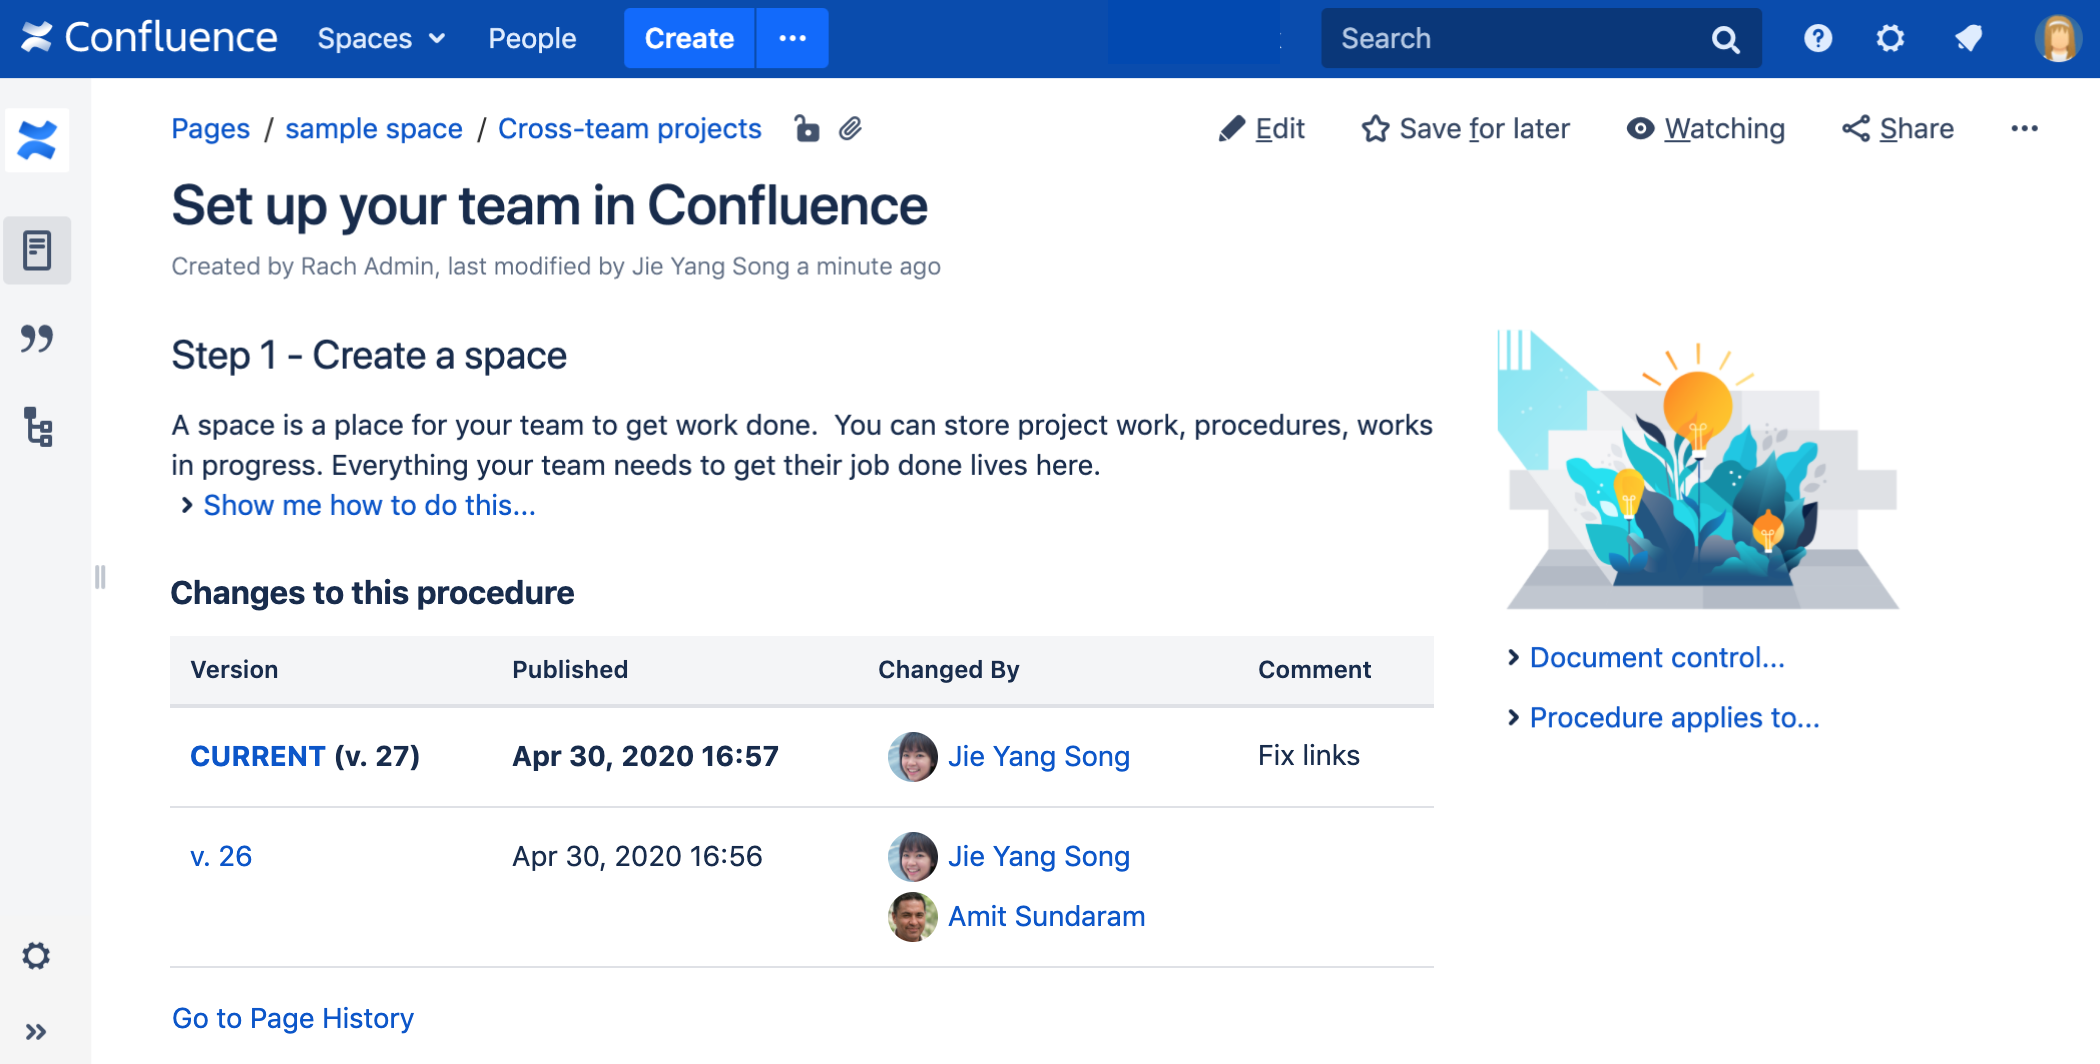Open the Help question mark icon

point(1817,39)
